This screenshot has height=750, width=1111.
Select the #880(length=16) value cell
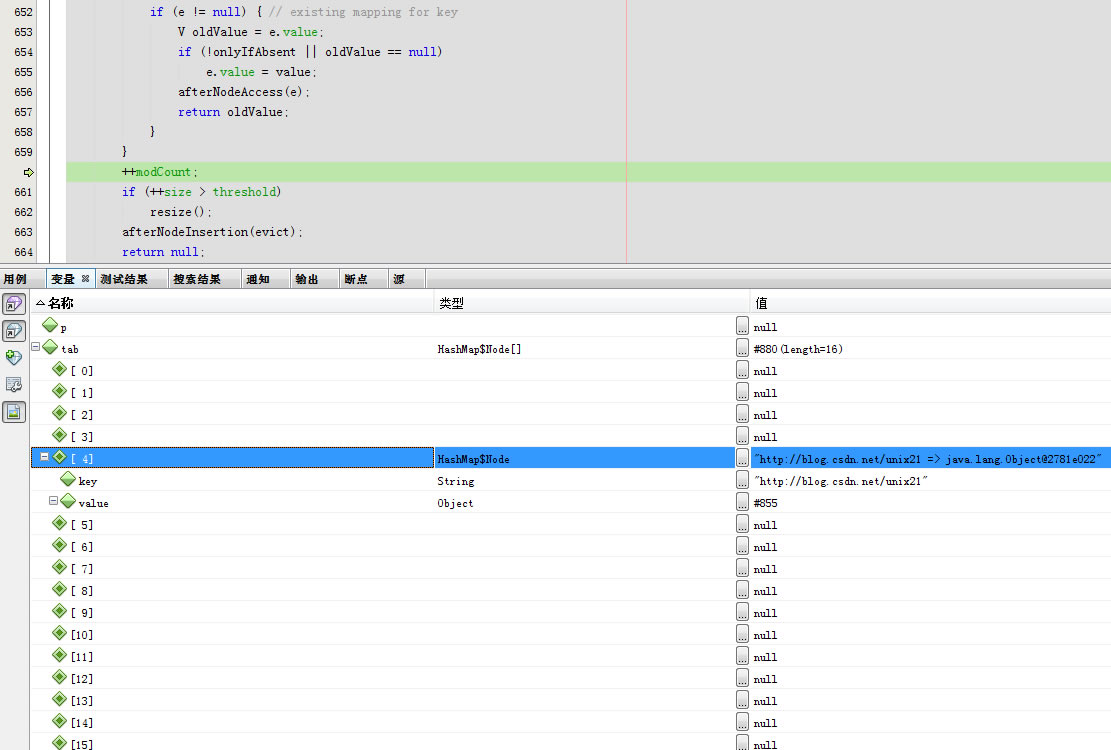(x=798, y=349)
